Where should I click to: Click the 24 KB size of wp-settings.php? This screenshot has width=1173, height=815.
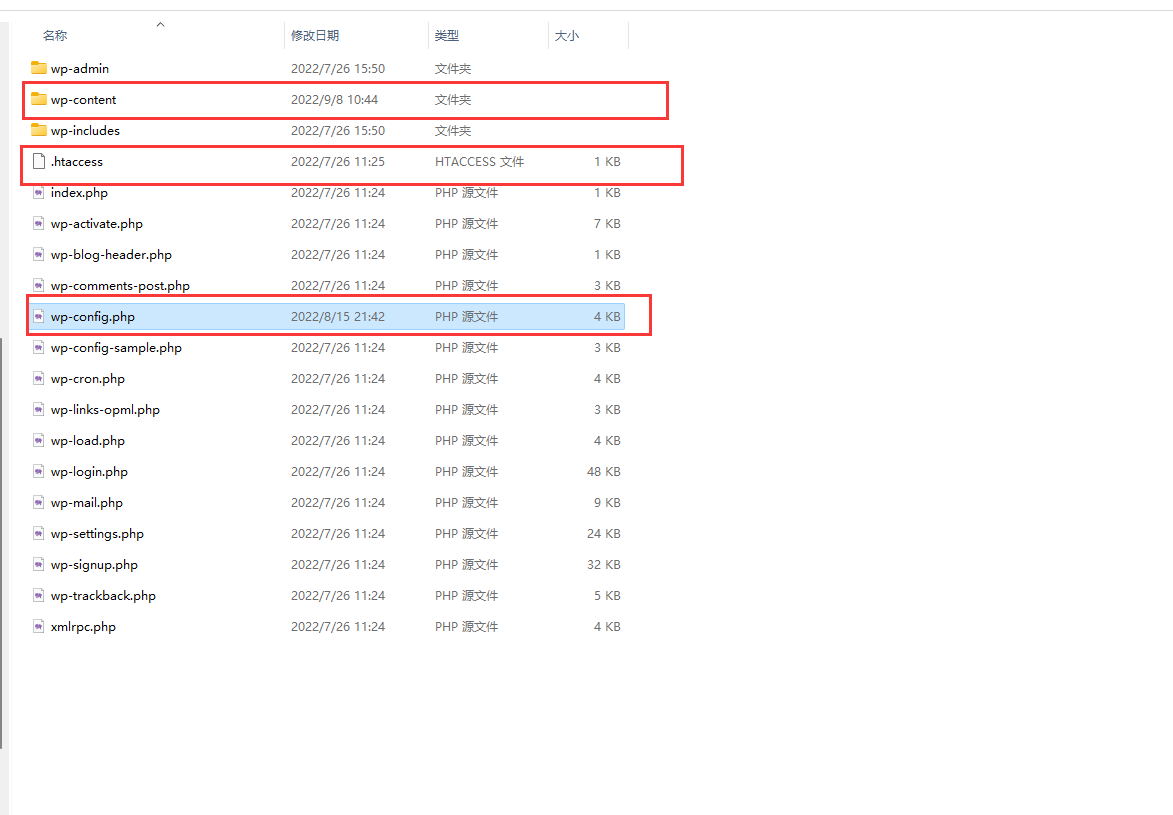click(x=604, y=534)
